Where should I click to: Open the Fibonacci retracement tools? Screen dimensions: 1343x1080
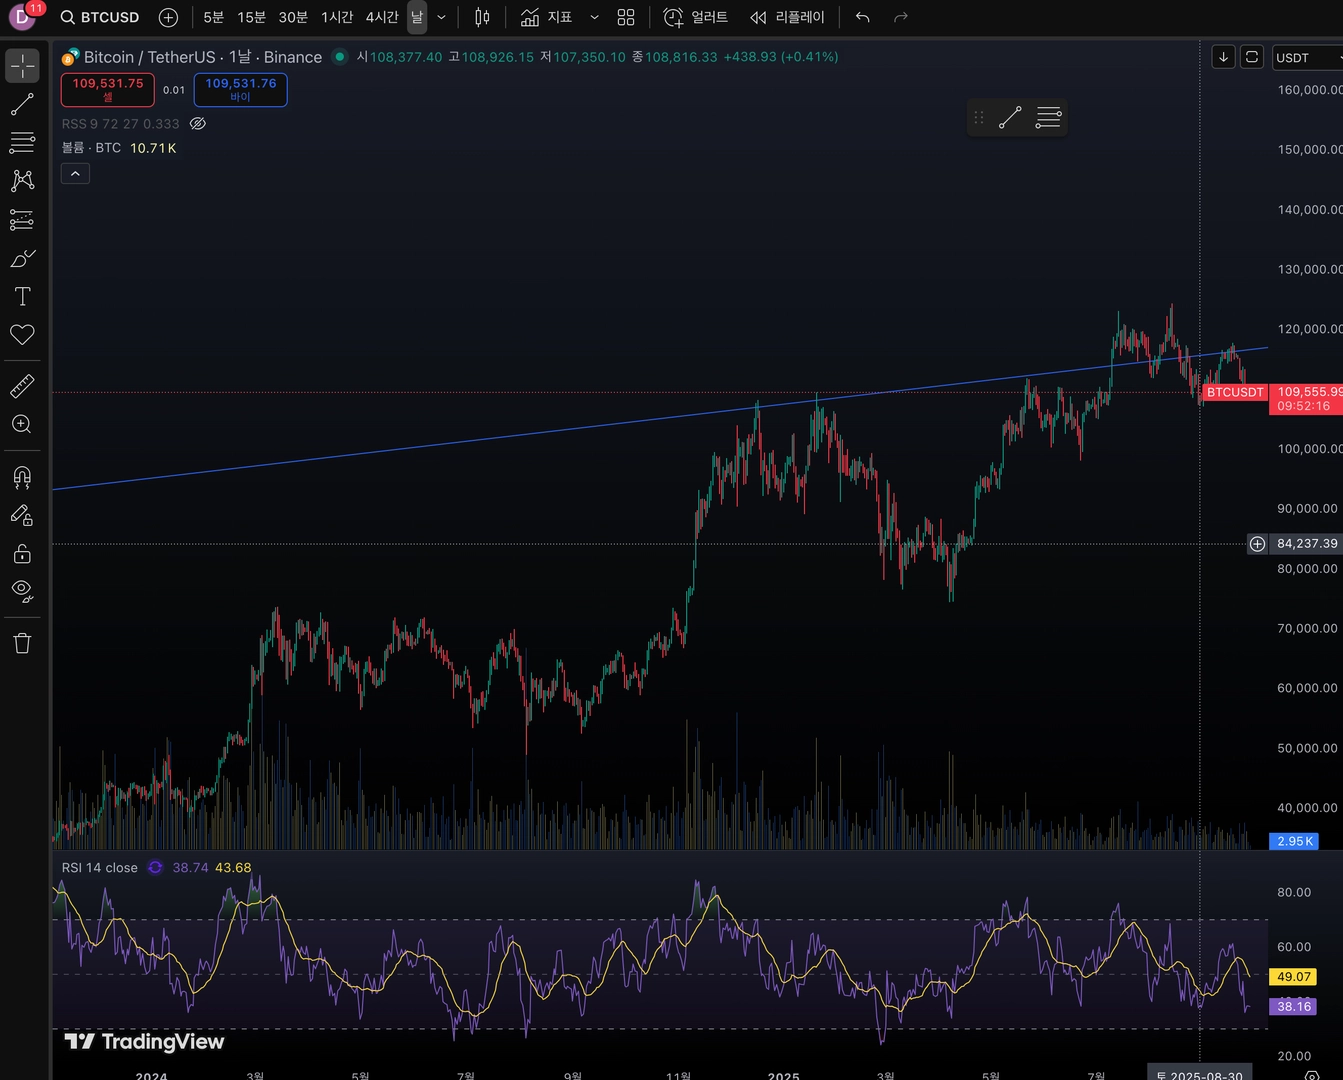22,142
